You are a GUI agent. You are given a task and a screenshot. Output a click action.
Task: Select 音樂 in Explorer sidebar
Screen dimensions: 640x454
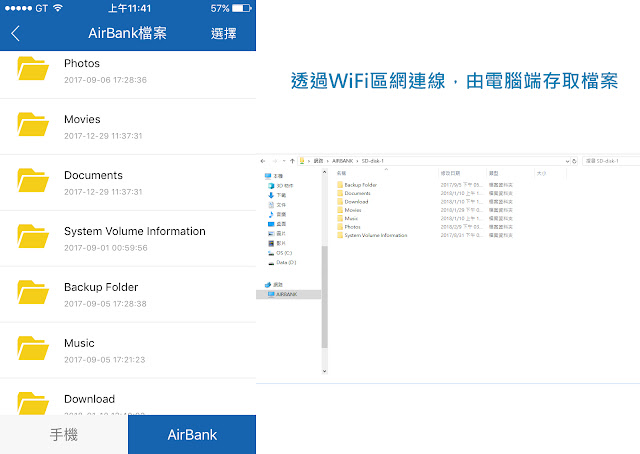point(277,214)
